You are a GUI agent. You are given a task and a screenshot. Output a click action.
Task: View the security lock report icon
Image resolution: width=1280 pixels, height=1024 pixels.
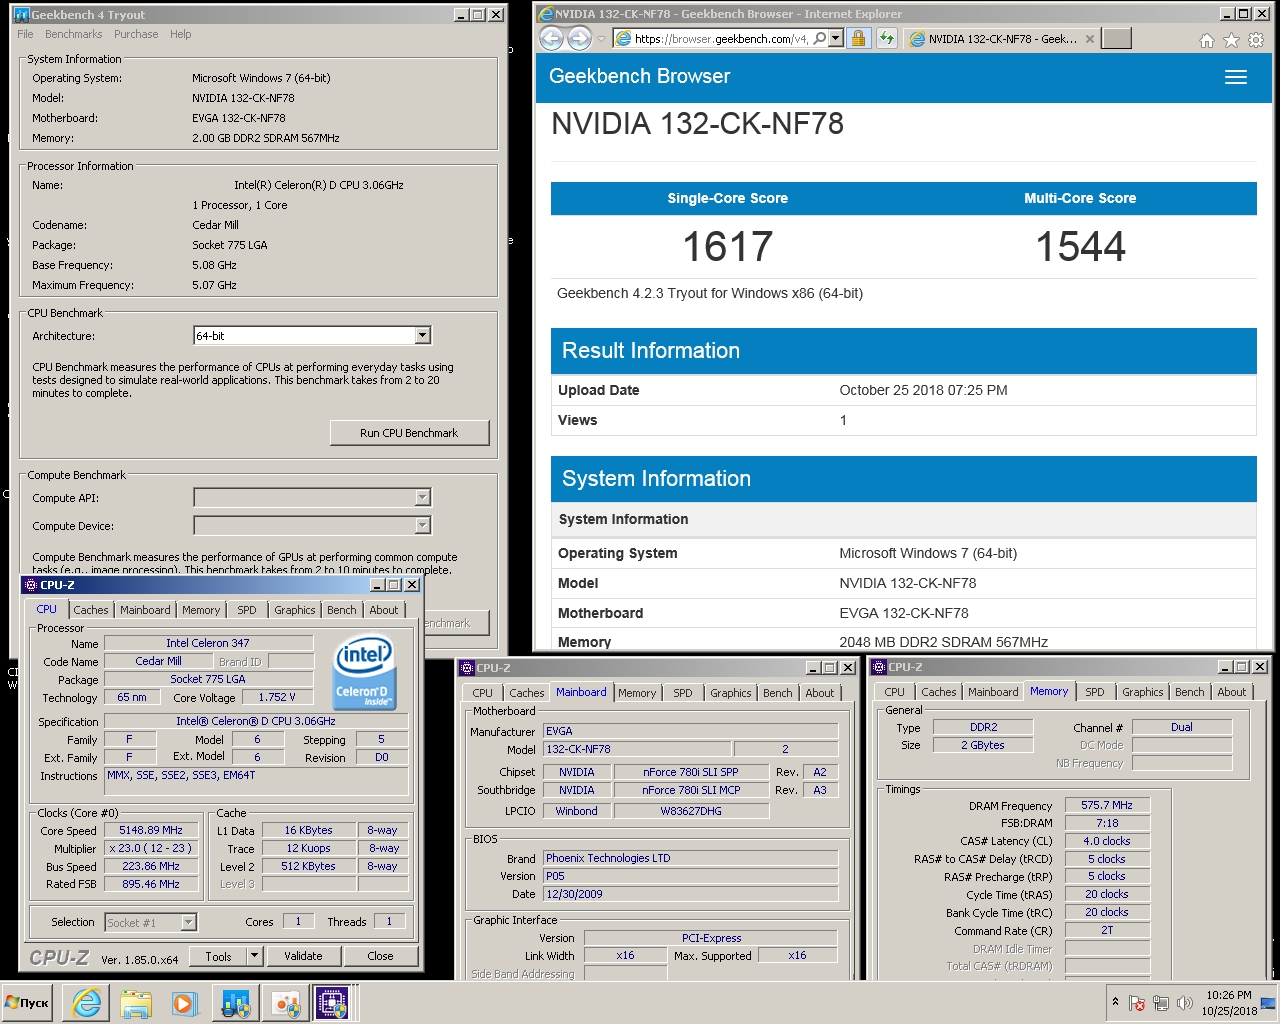pyautogui.click(x=858, y=38)
